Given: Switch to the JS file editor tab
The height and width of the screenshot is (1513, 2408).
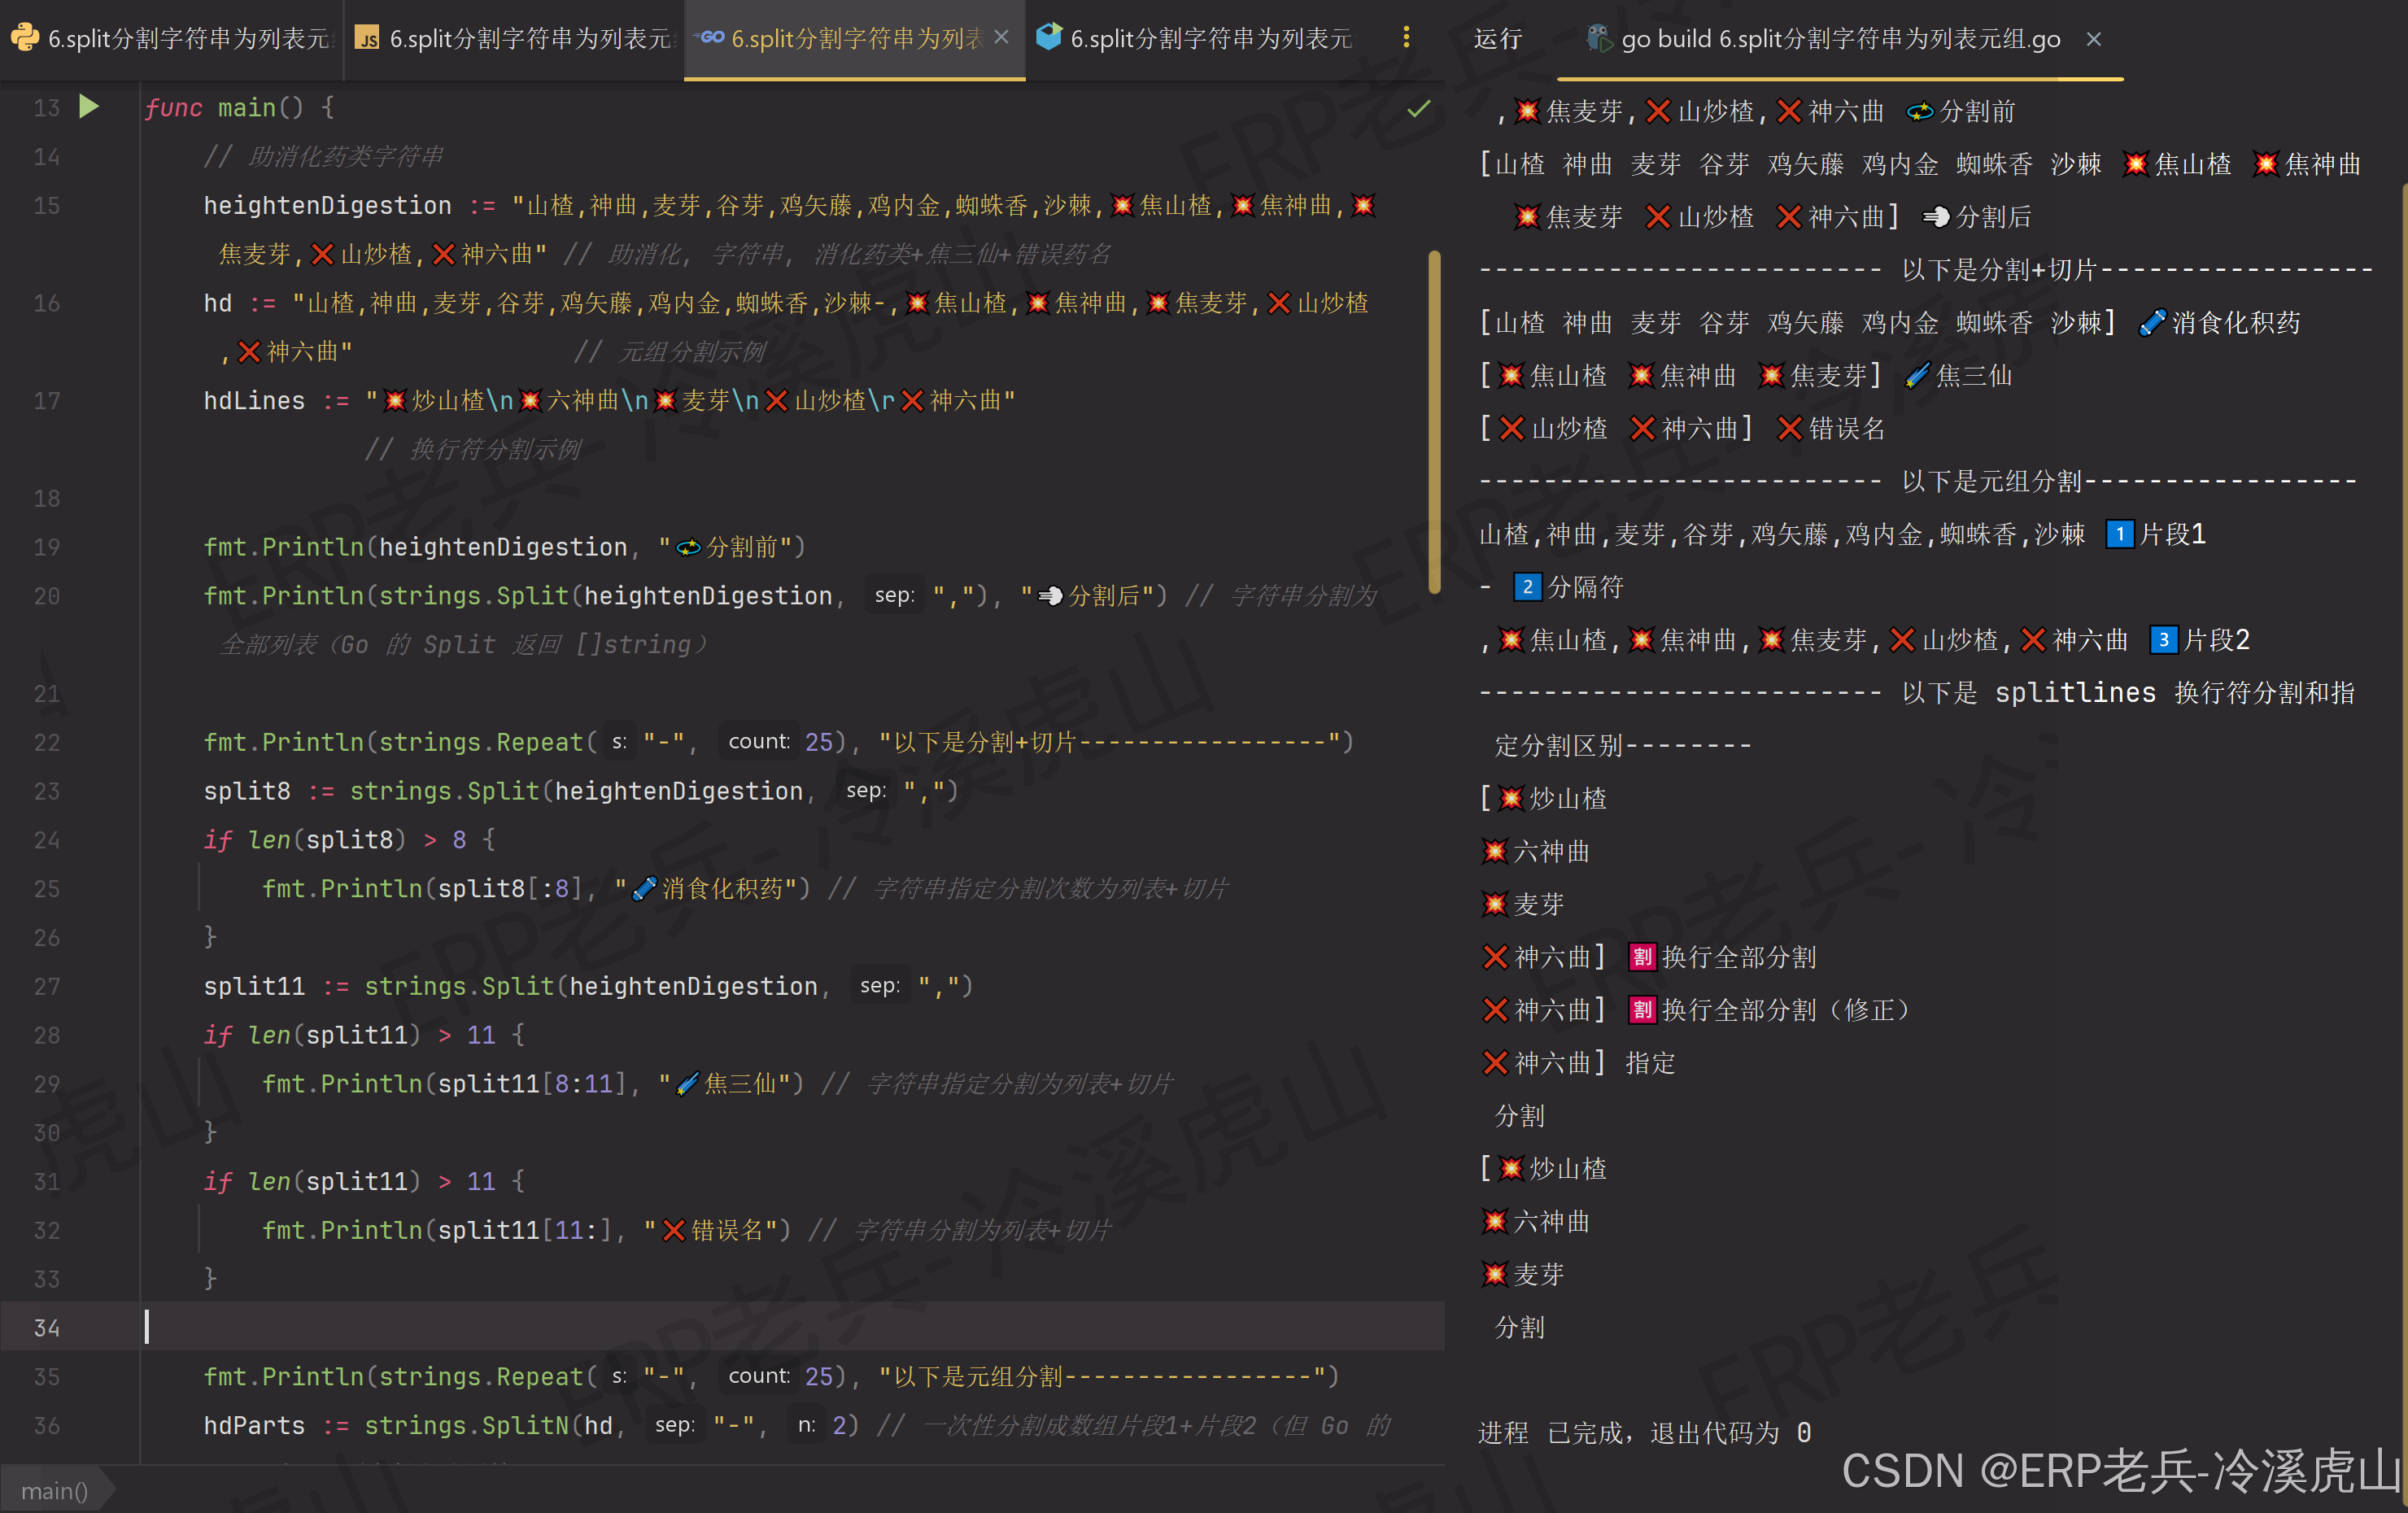Looking at the screenshot, I should [x=514, y=38].
